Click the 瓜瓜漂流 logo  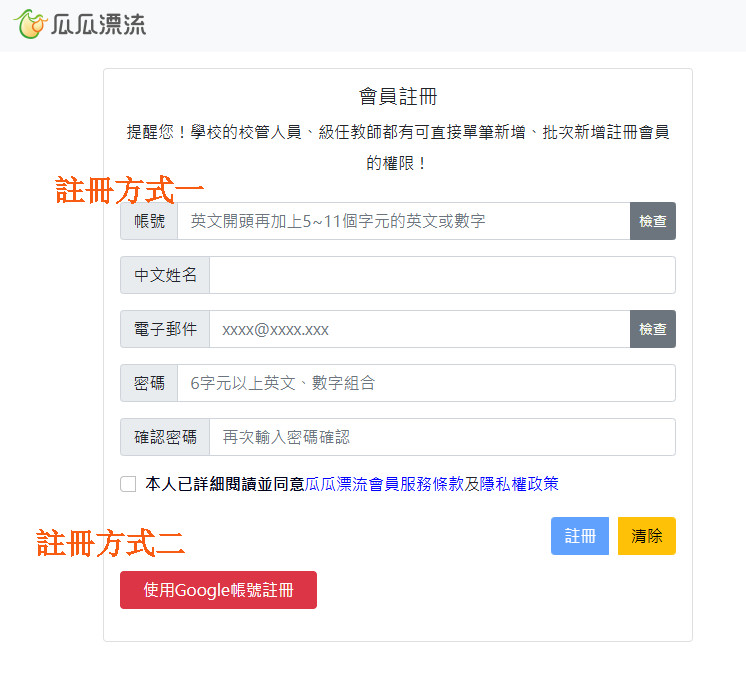click(x=80, y=24)
